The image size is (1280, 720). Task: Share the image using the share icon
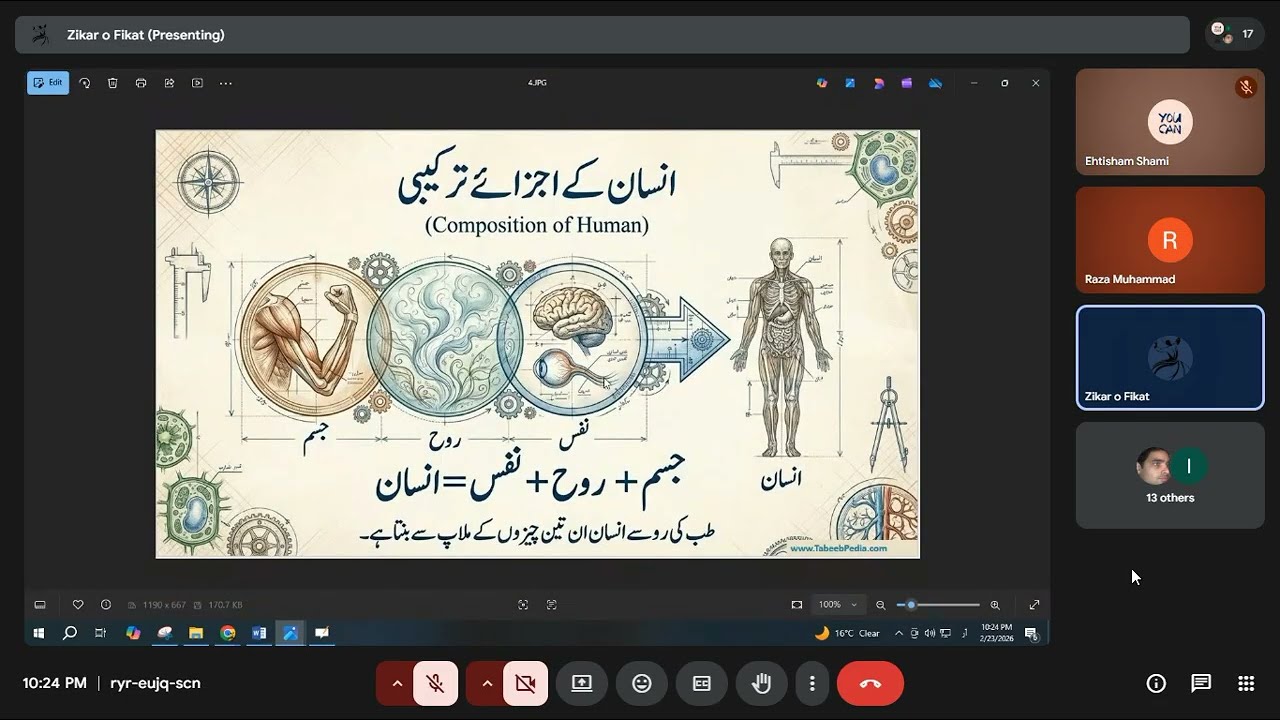pyautogui.click(x=169, y=83)
